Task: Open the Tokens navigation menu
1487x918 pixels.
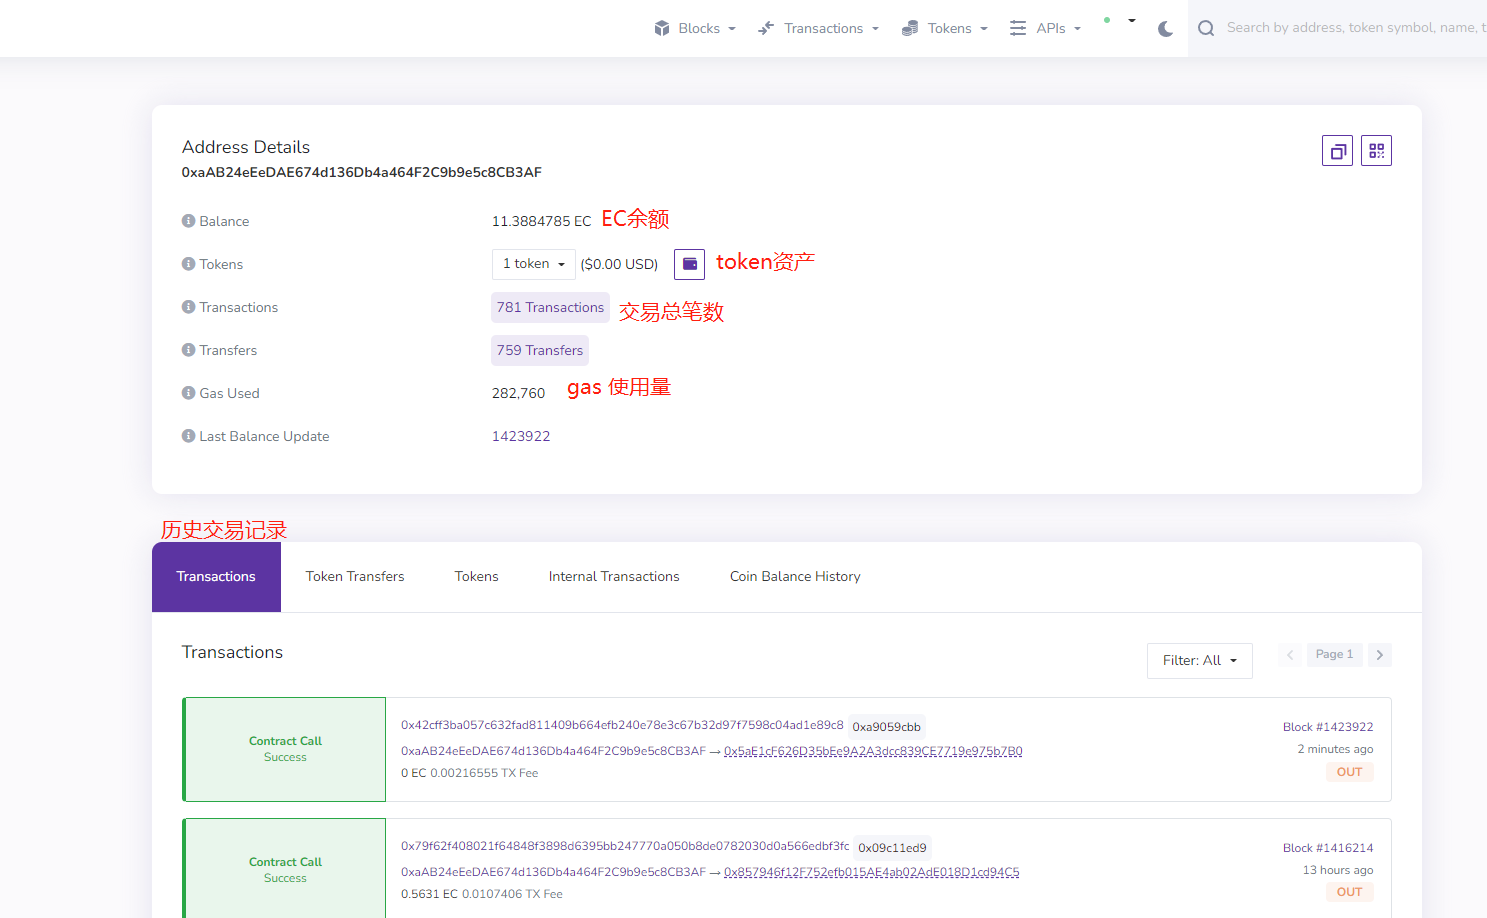Action: click(945, 28)
